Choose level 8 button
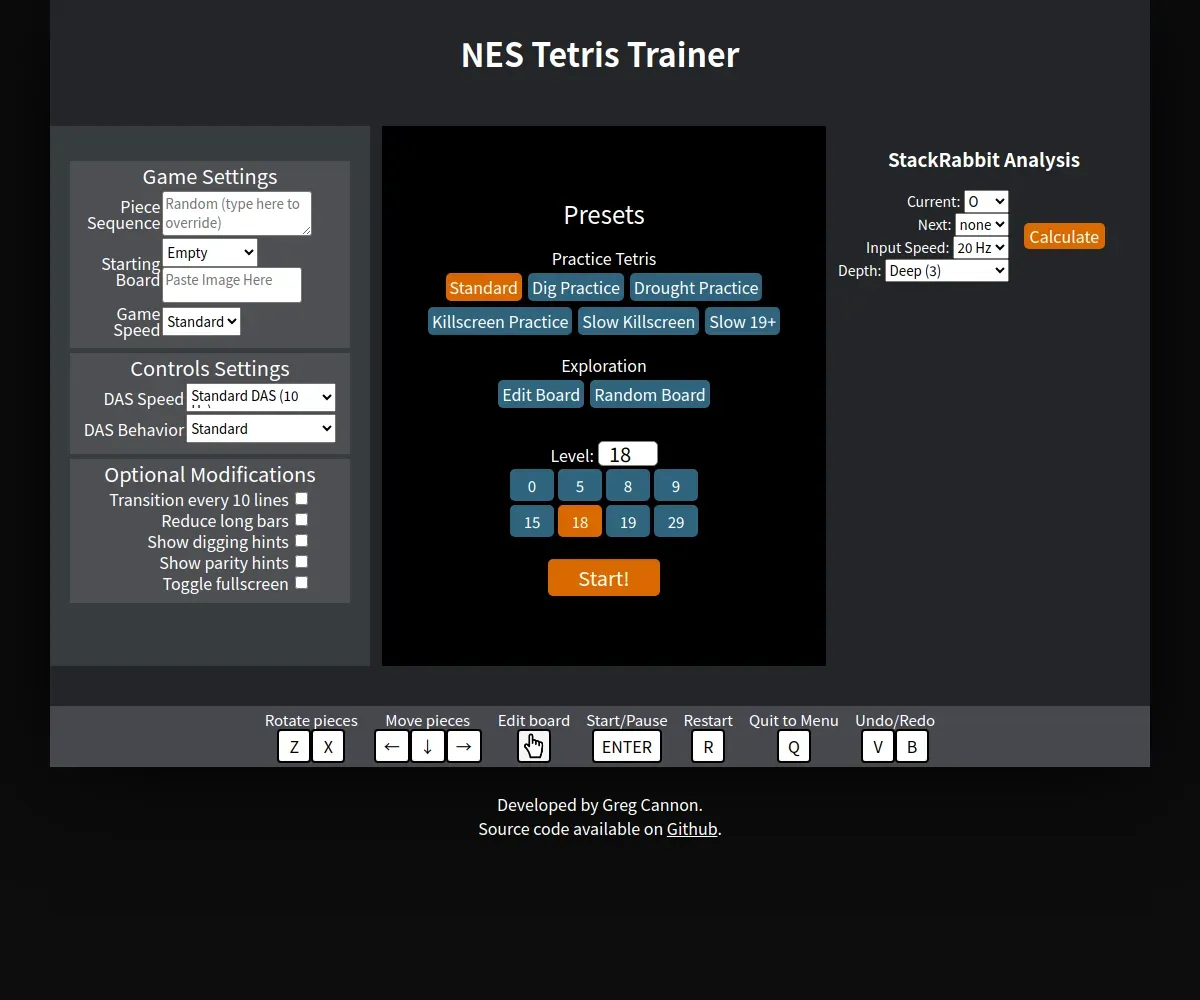The width and height of the screenshot is (1200, 1000). 628,486
